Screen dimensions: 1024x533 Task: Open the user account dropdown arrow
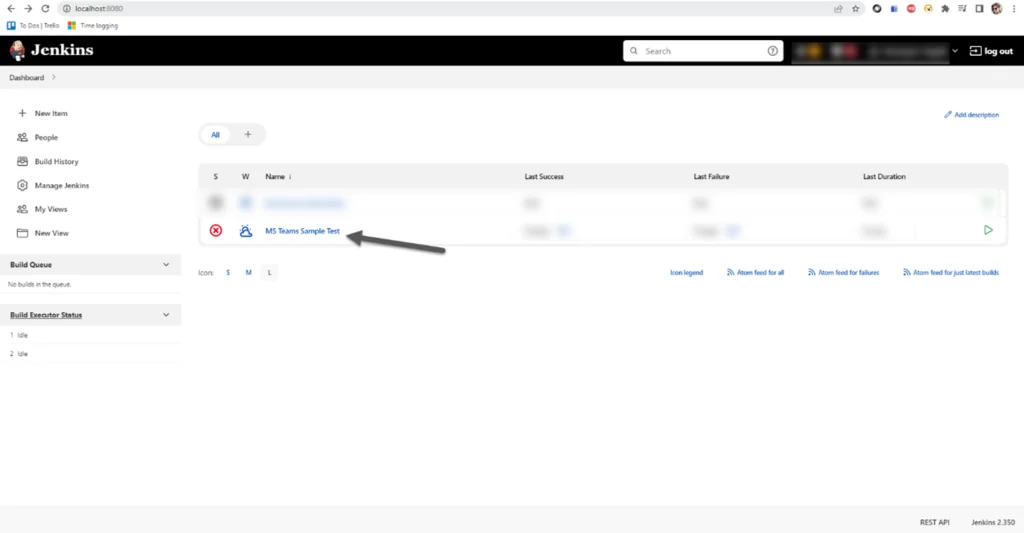click(955, 51)
